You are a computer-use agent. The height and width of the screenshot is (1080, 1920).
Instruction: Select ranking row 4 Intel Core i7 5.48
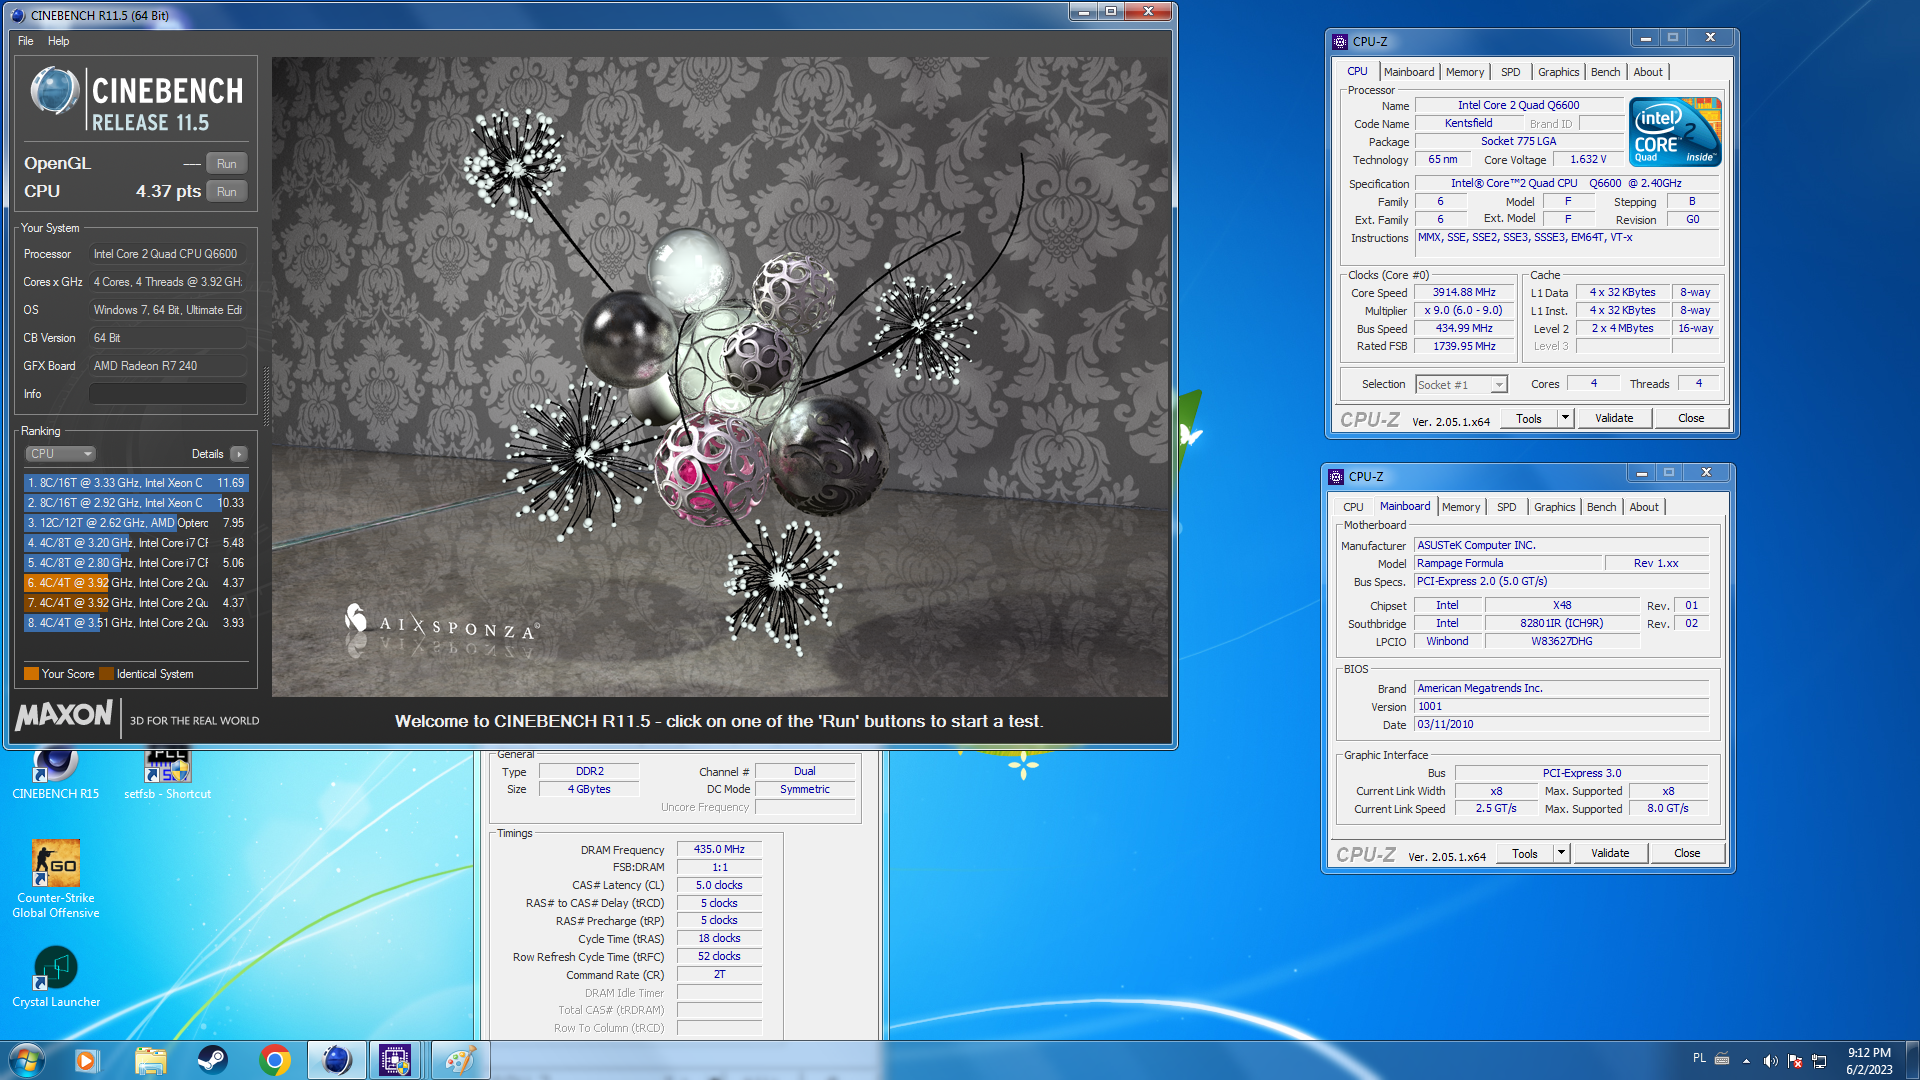(135, 543)
